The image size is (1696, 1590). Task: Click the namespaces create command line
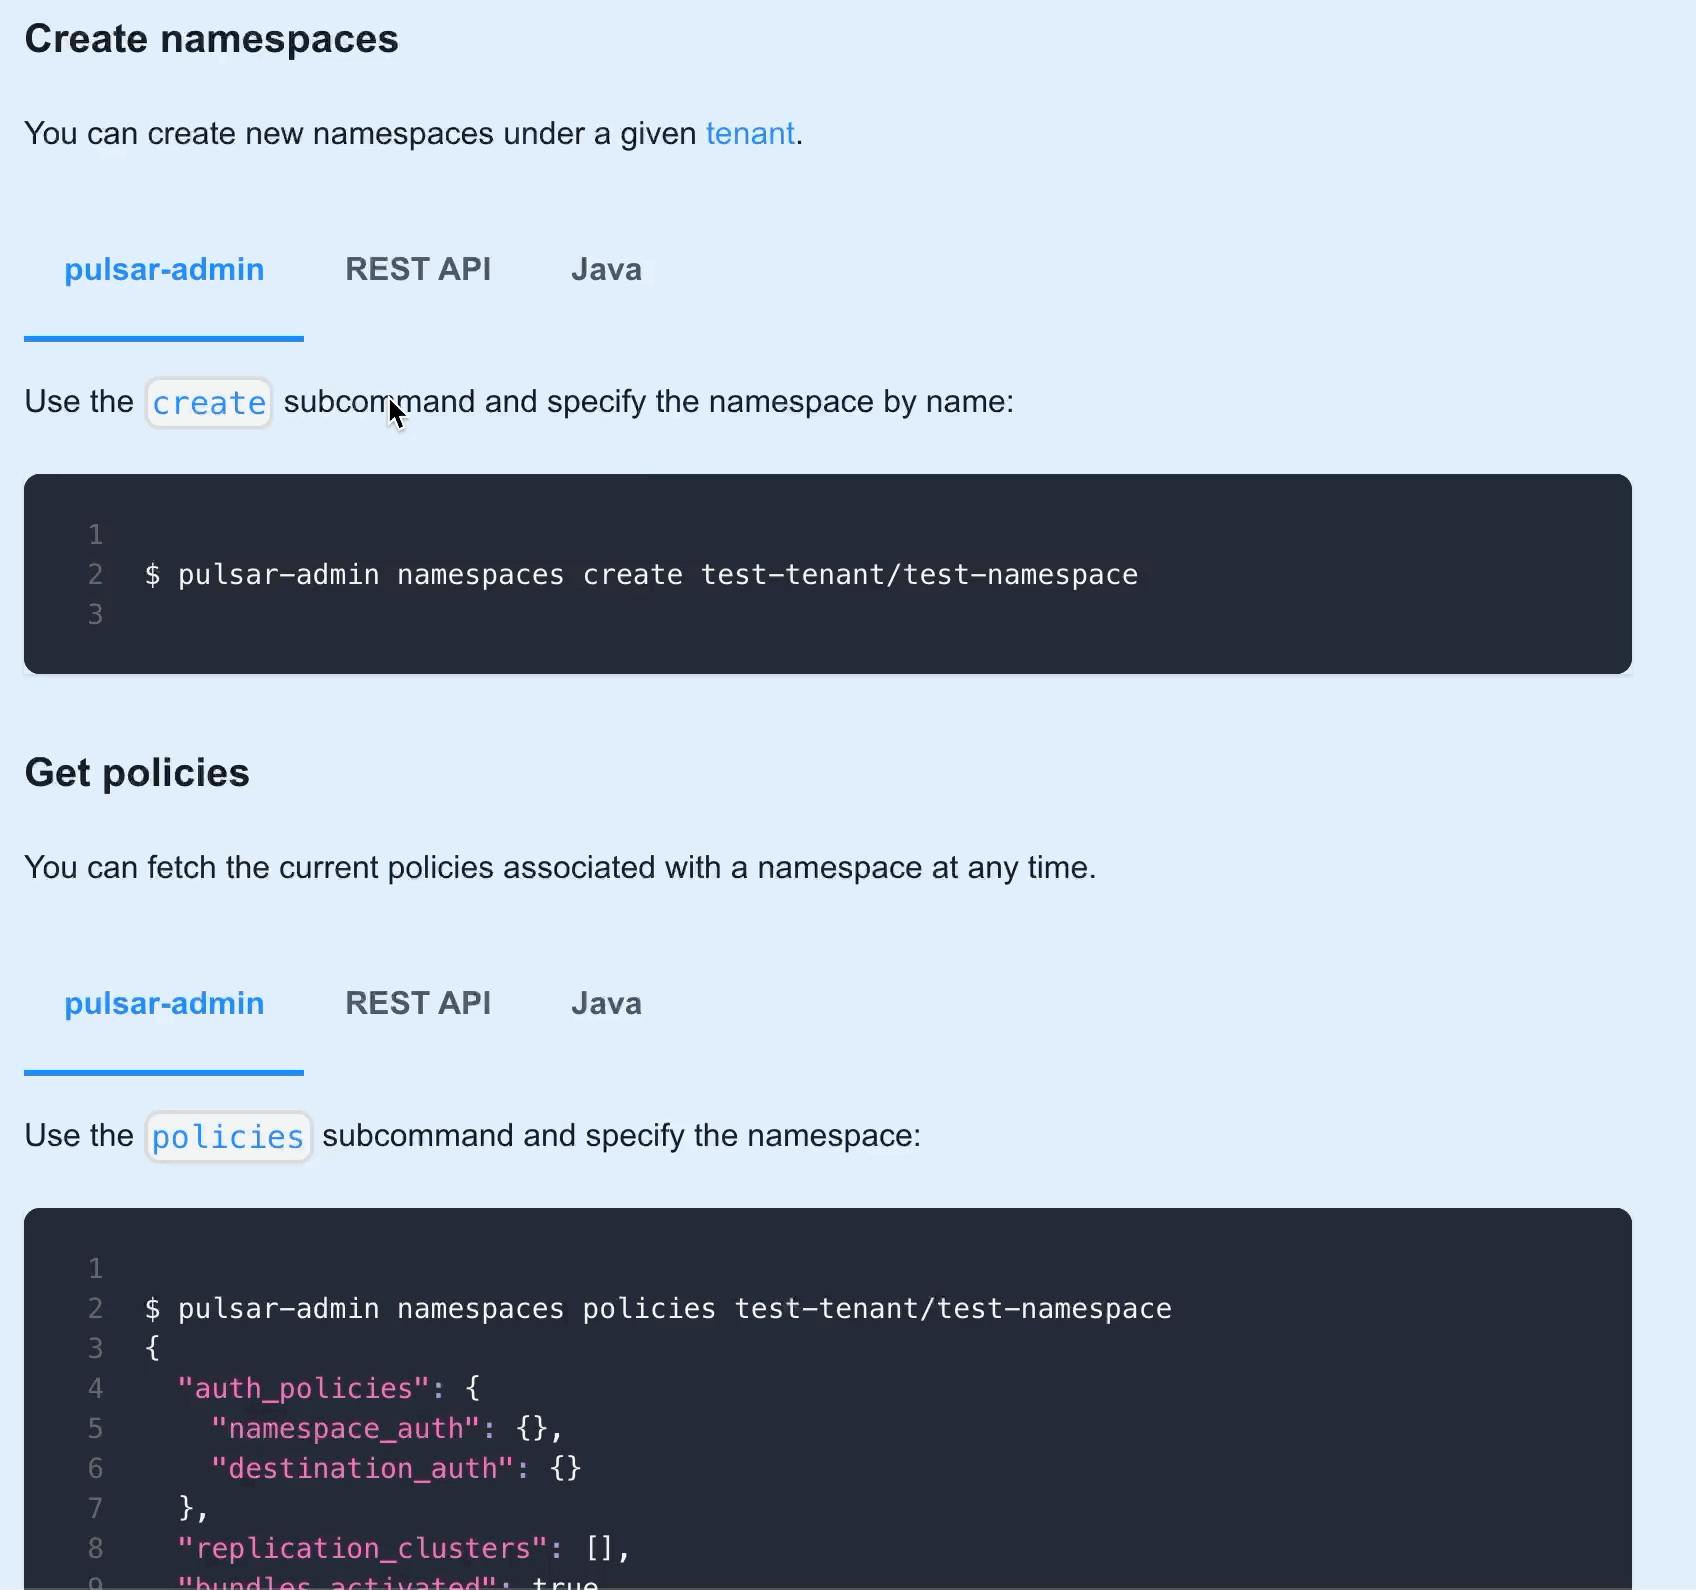(x=641, y=575)
